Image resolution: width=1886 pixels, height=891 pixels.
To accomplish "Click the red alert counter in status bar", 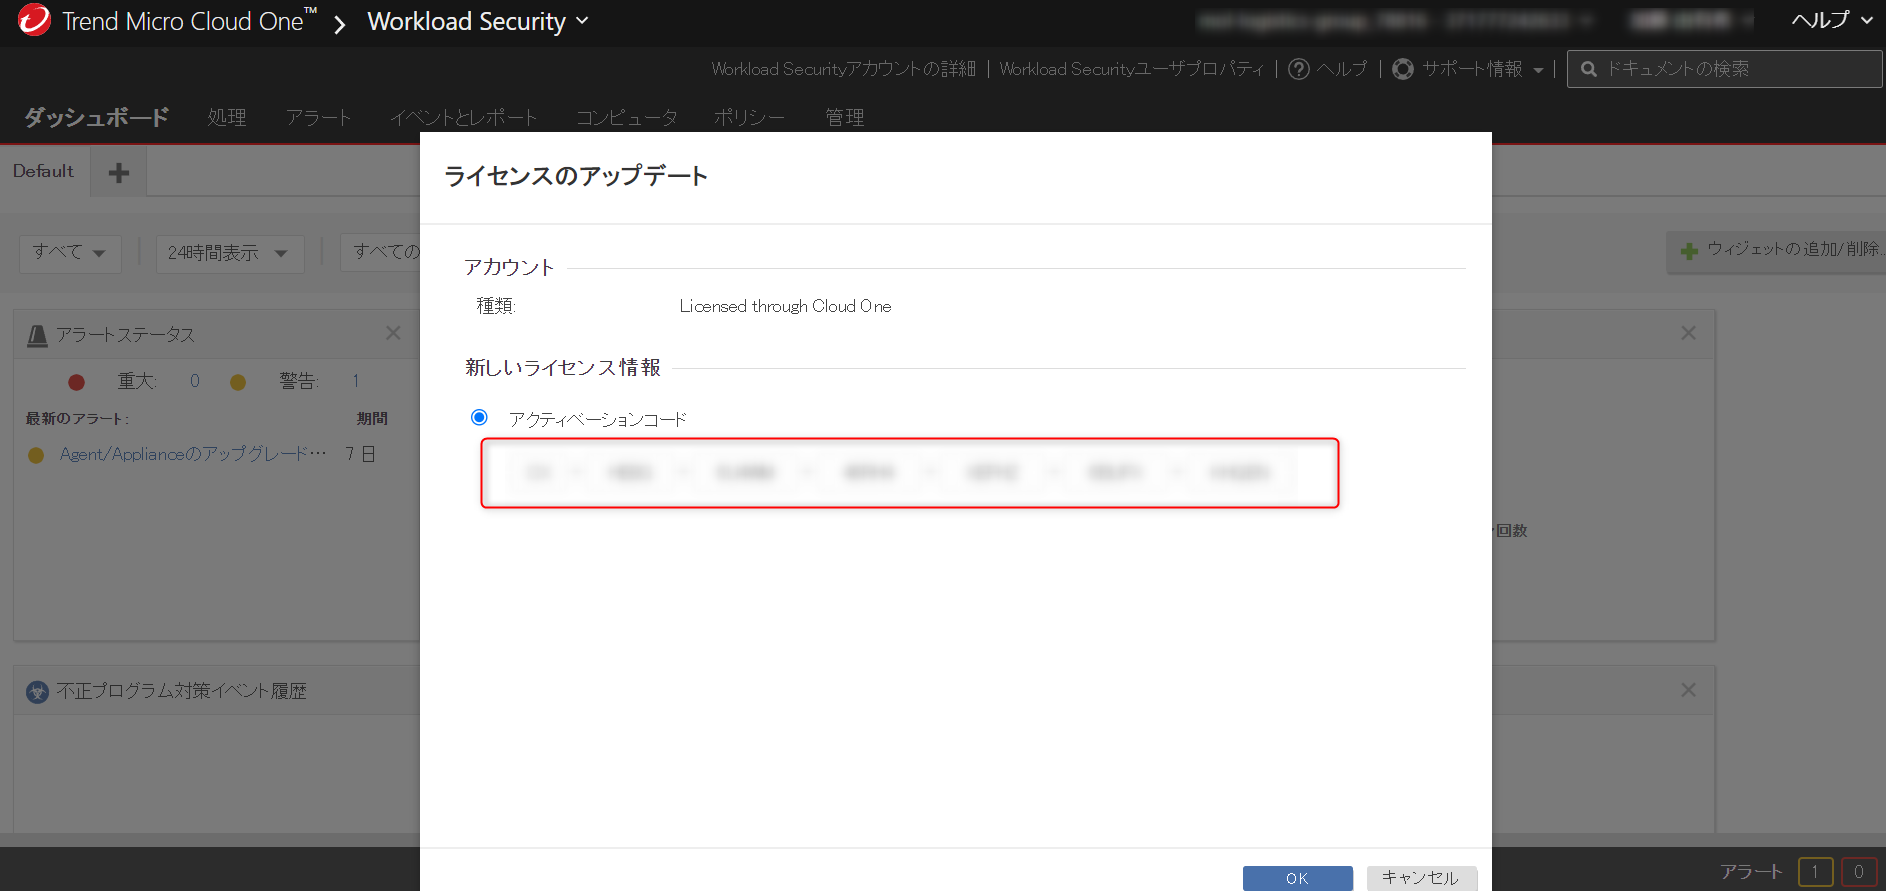I will pos(1859,872).
